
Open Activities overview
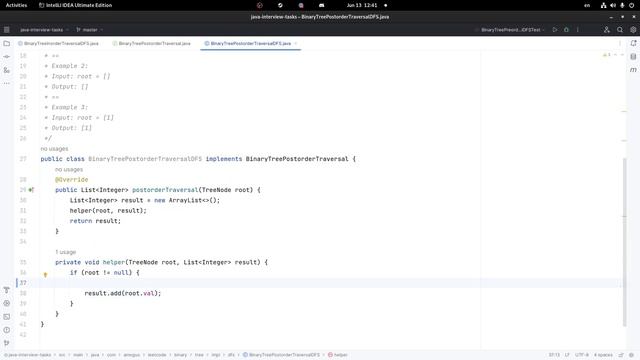[16, 5]
